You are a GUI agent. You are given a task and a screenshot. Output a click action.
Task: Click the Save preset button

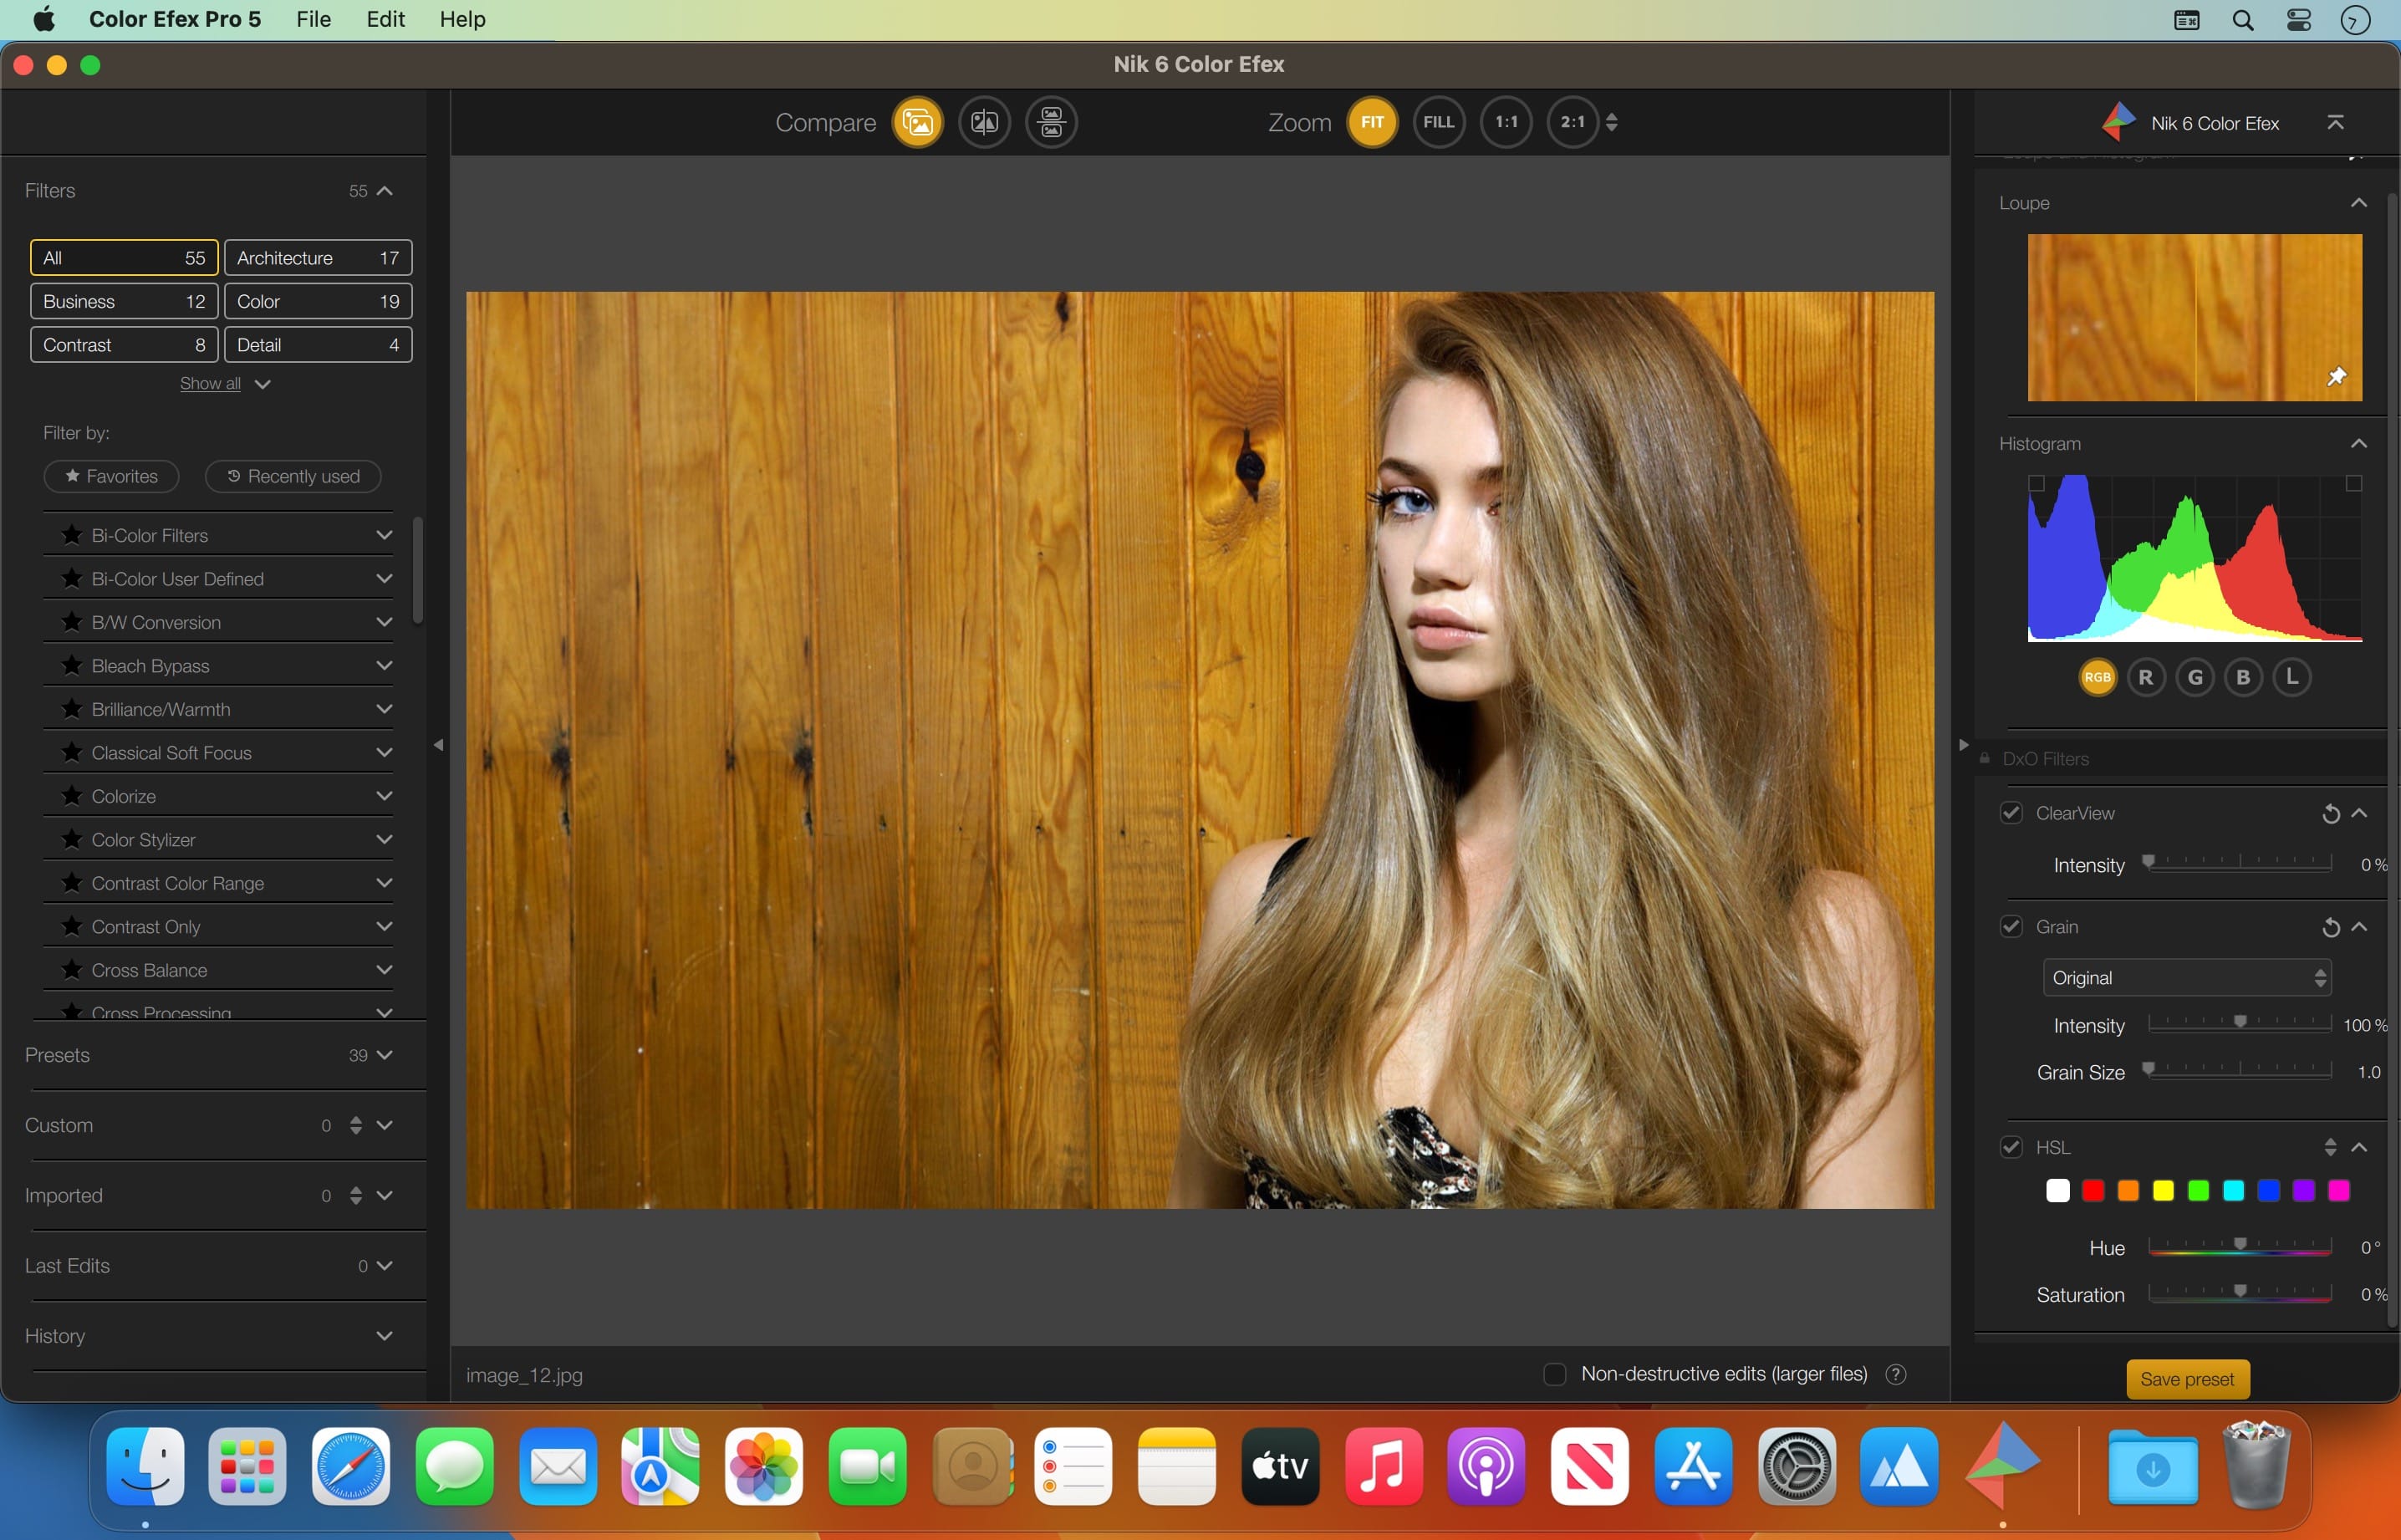point(2187,1379)
